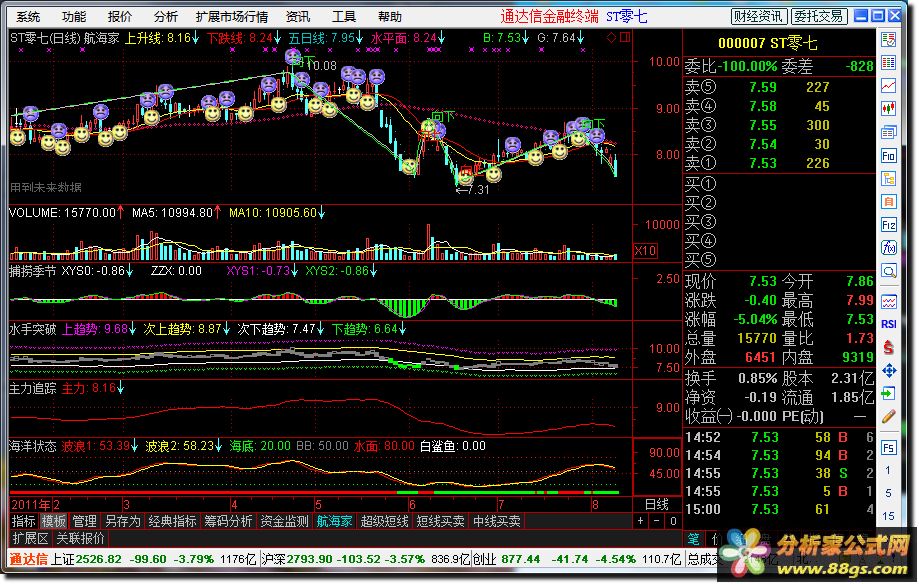The height and width of the screenshot is (584, 919).
Task: Click the red diamond marker atop the chart
Action: tap(611, 38)
